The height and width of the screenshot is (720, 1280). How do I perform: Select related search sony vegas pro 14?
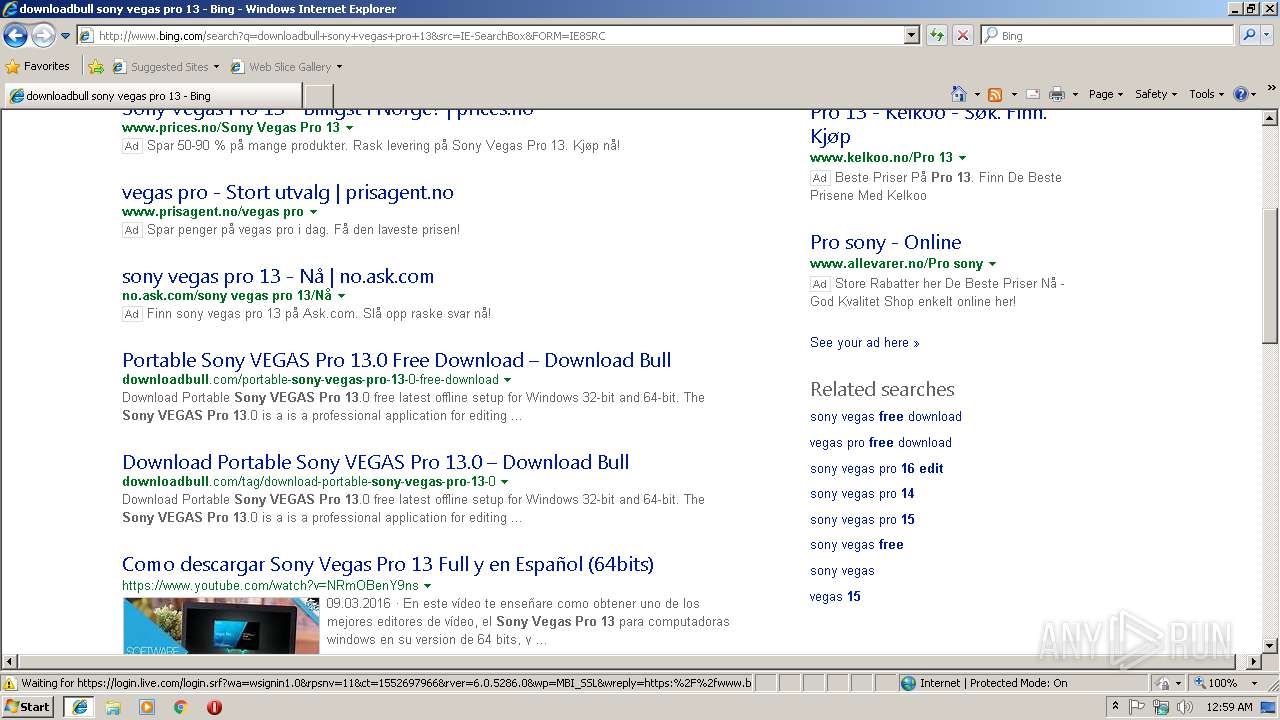pyautogui.click(x=862, y=493)
